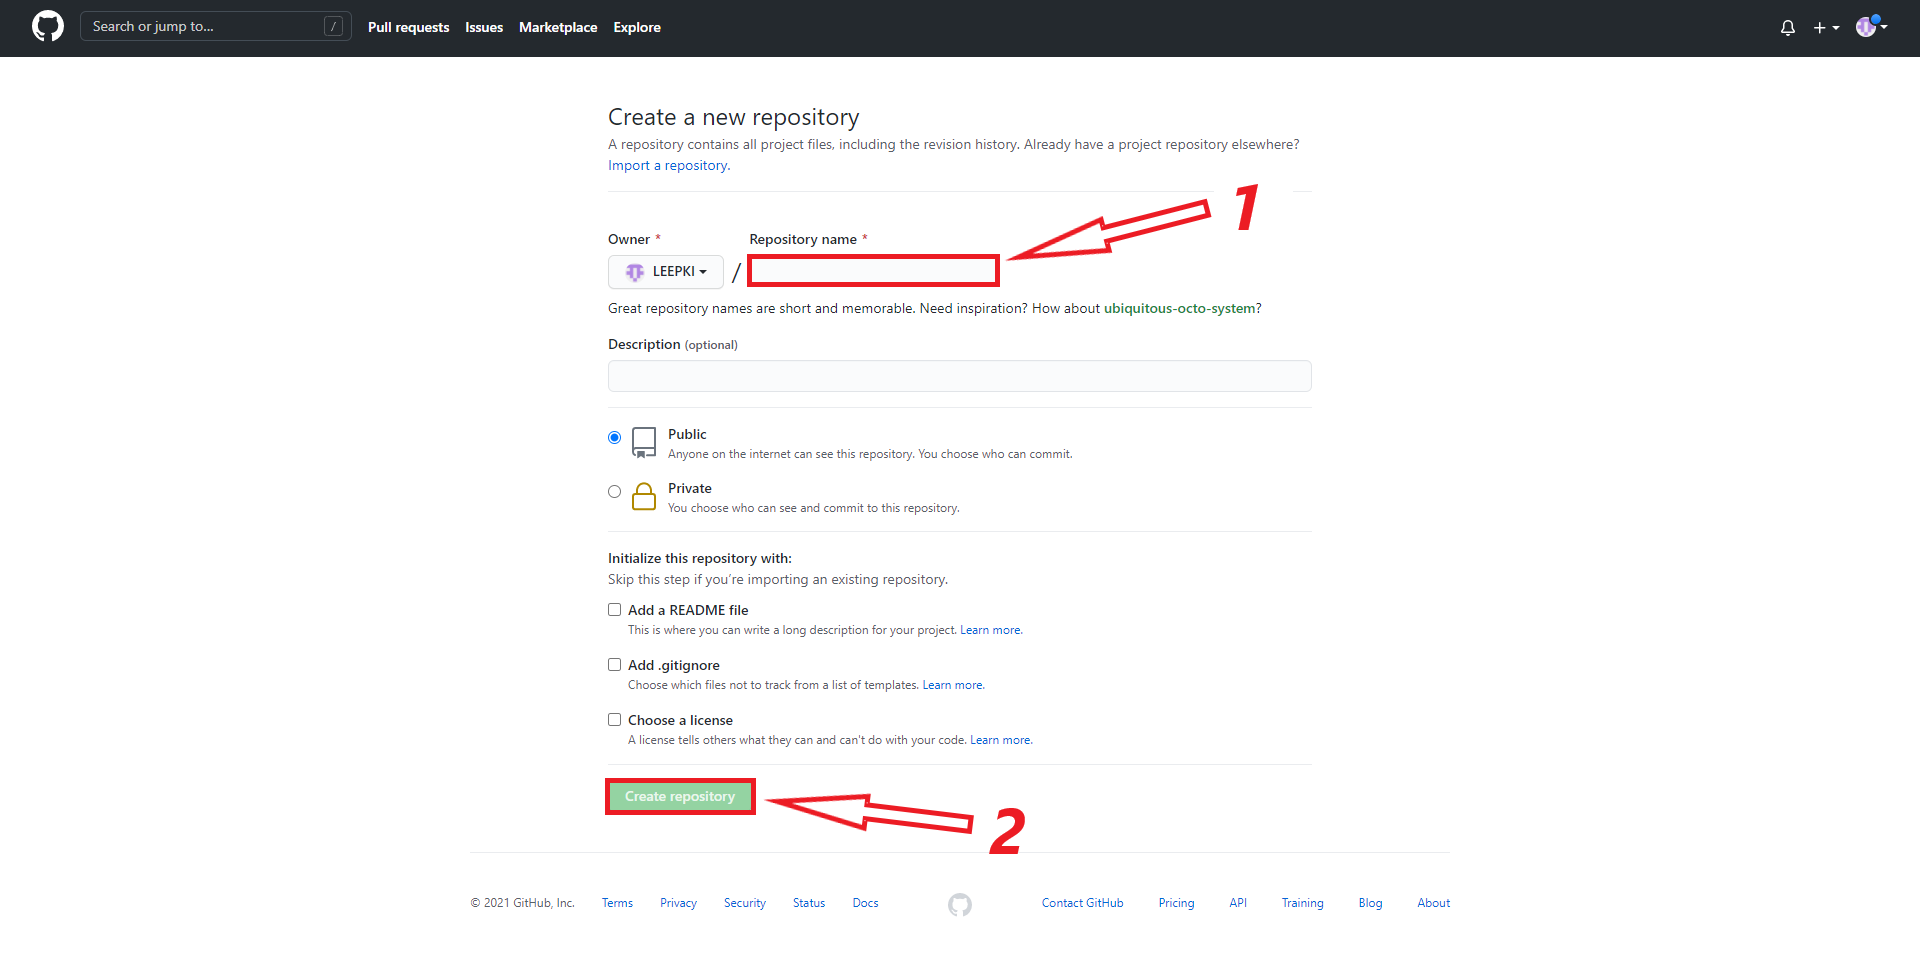Enable the Add a README file checkbox
The image size is (1920, 974).
pos(615,610)
